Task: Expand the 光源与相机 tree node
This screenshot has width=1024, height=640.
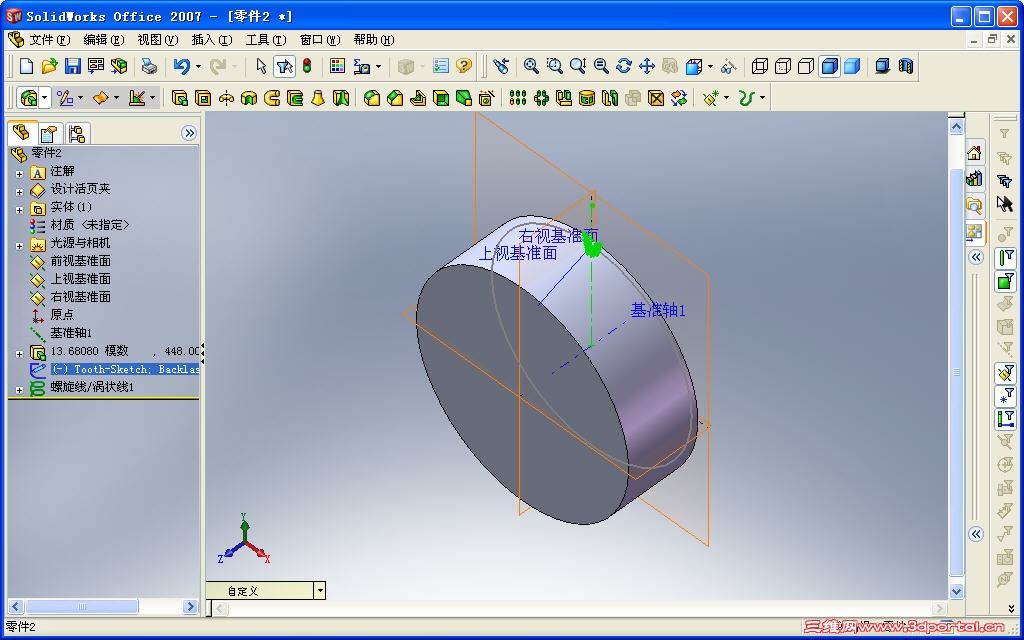Action: click(x=20, y=246)
